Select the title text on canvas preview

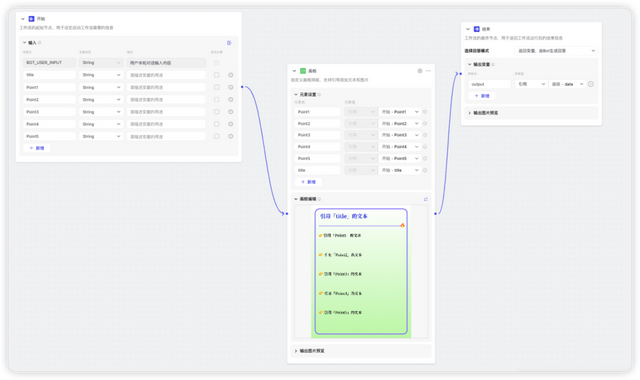pyautogui.click(x=344, y=216)
